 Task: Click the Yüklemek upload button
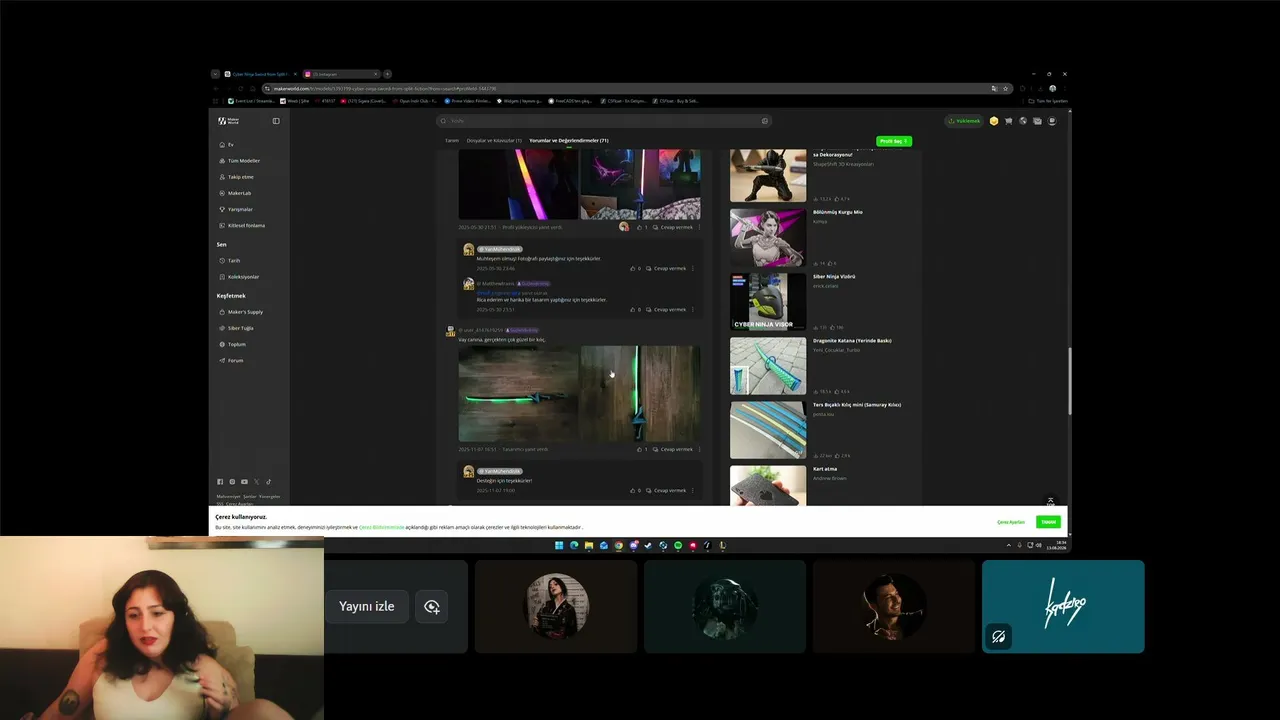coord(965,121)
